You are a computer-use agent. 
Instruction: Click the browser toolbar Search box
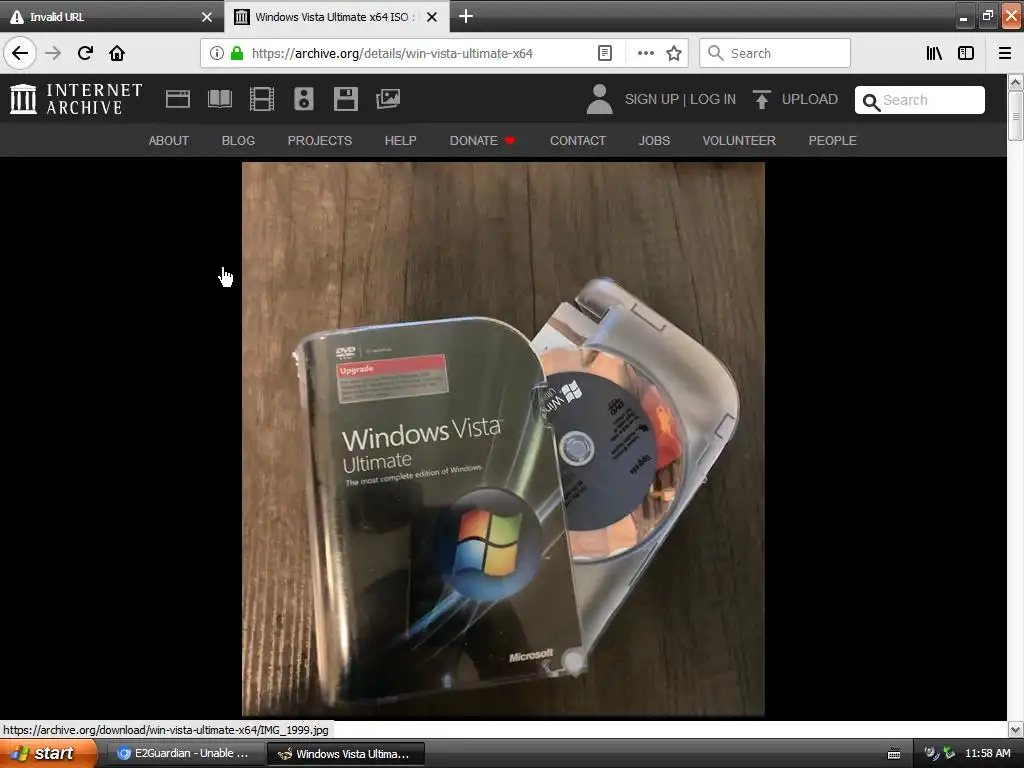(x=775, y=53)
